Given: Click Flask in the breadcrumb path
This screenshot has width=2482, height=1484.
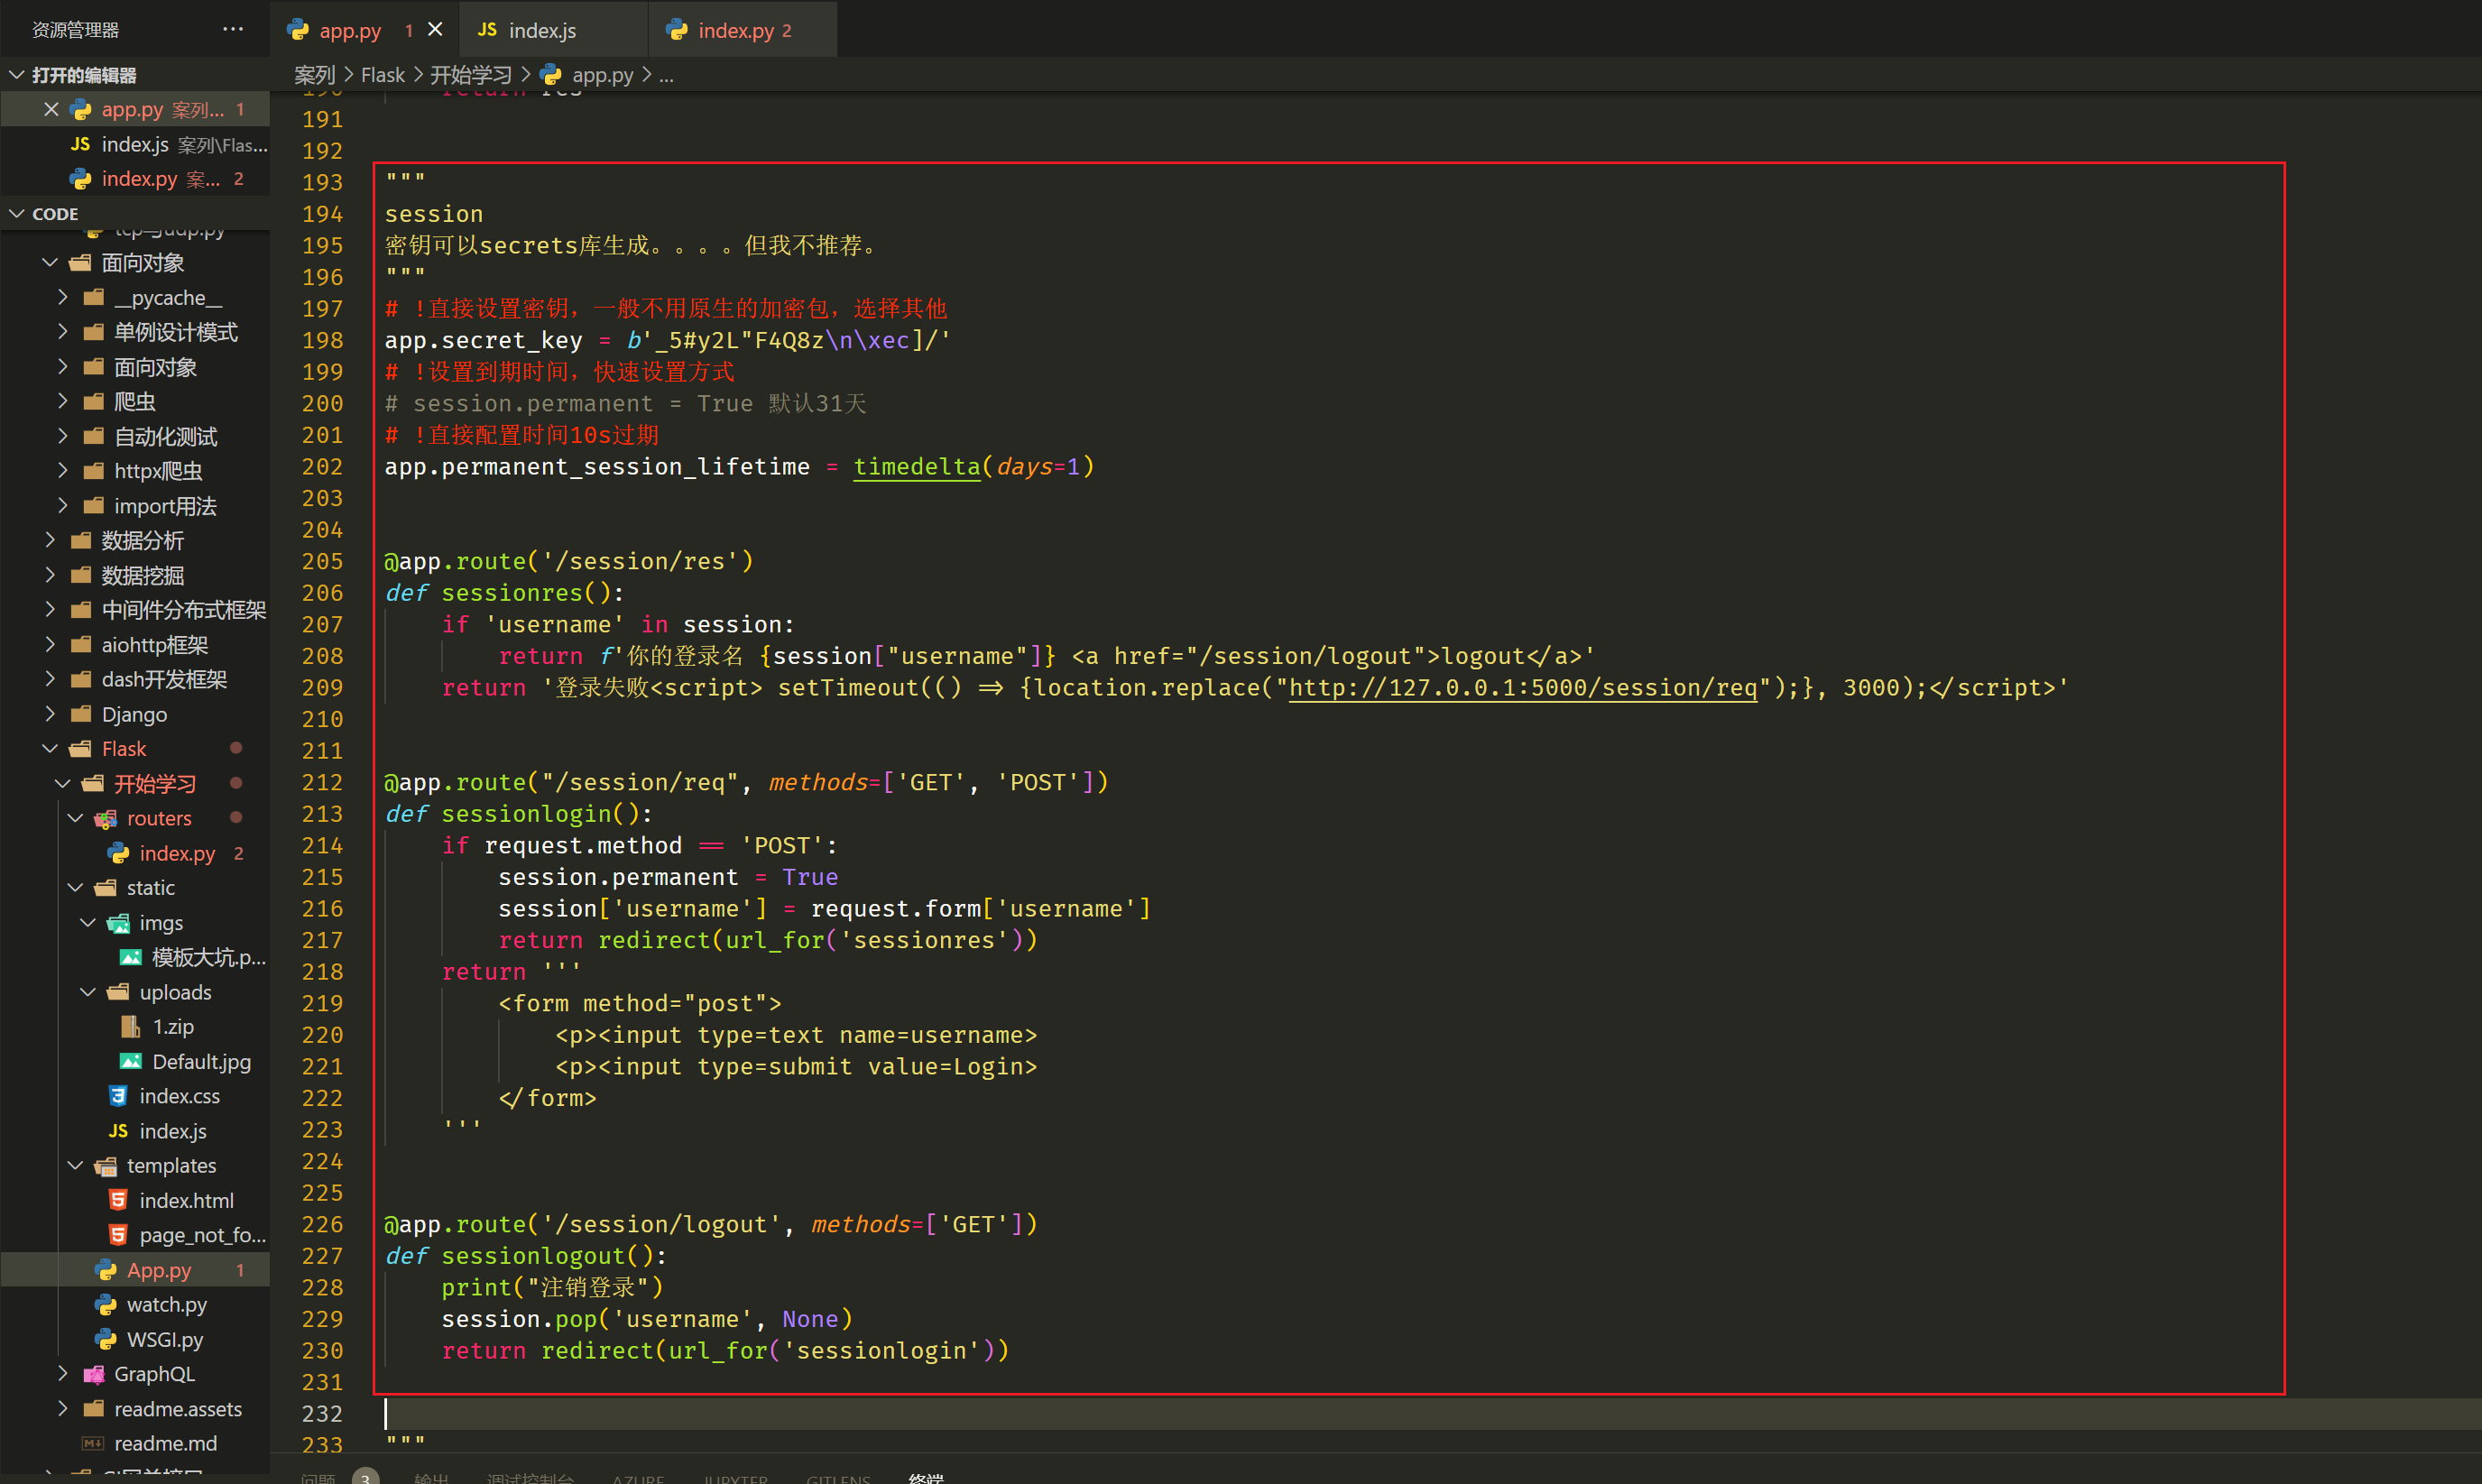Looking at the screenshot, I should (x=382, y=75).
